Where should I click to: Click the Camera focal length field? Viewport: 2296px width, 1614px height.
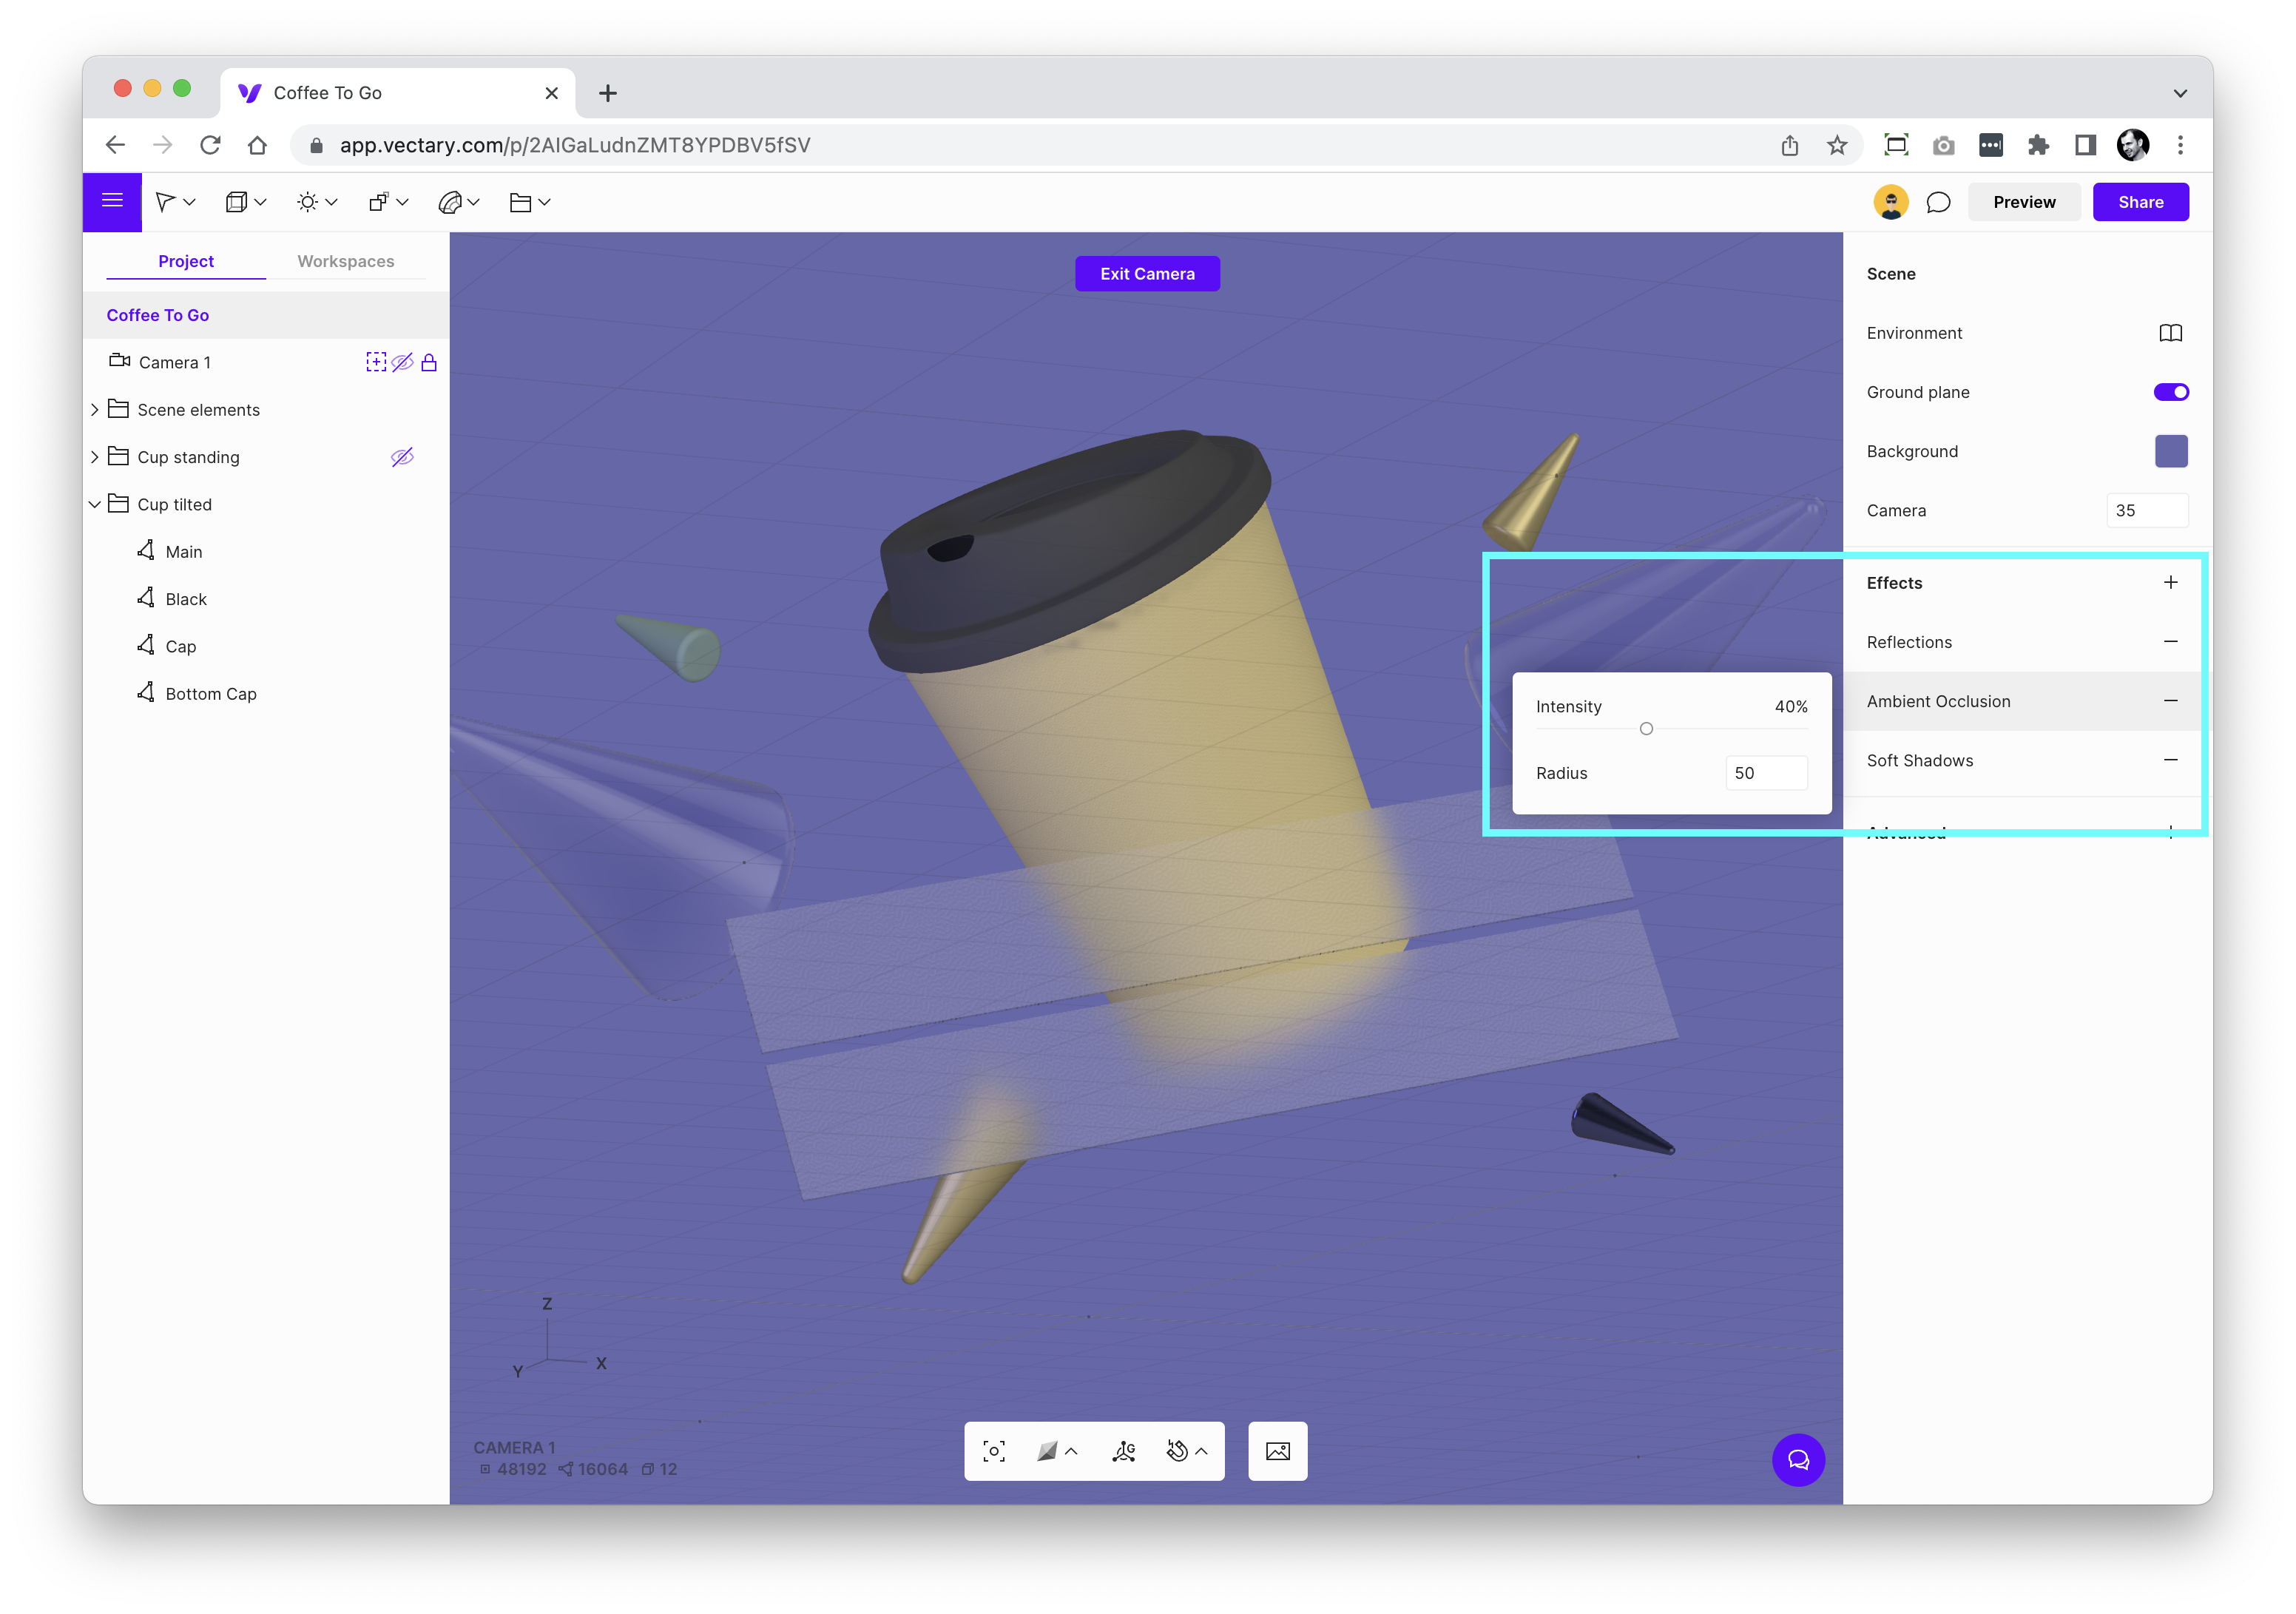tap(2147, 510)
